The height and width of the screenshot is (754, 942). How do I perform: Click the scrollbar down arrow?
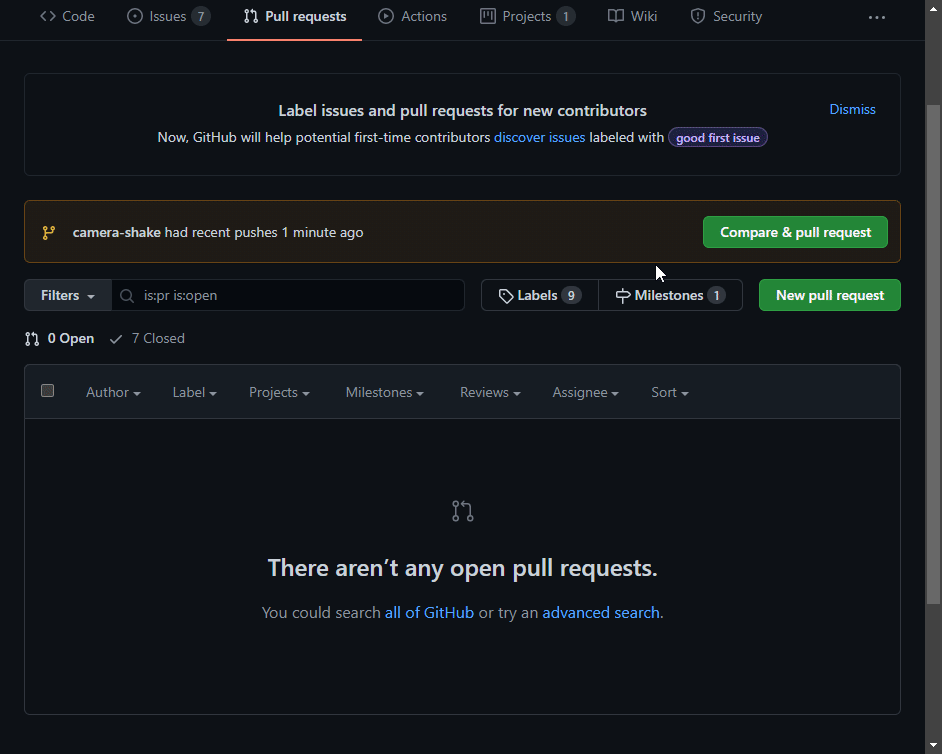[933, 745]
